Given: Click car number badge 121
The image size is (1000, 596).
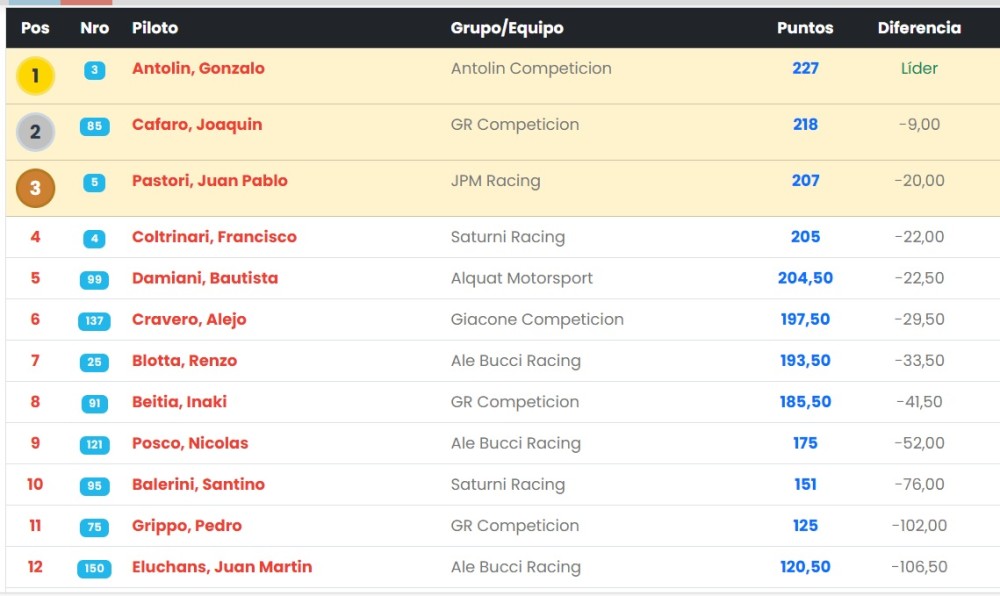Looking at the screenshot, I should click(94, 445).
